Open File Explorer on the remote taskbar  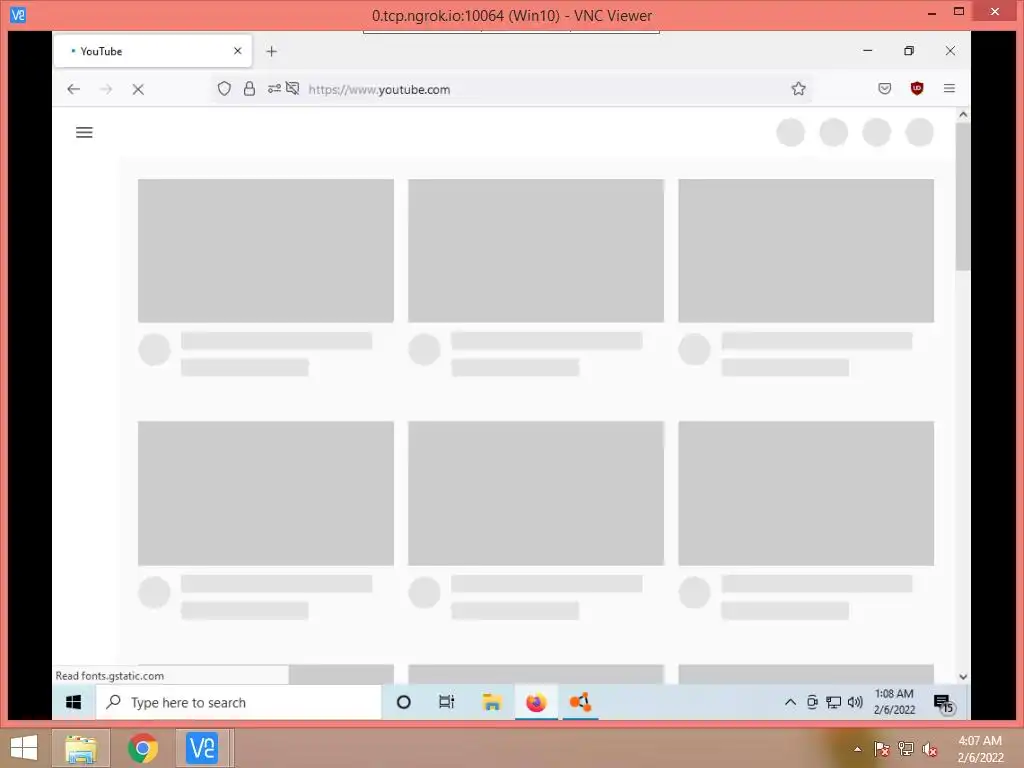(x=492, y=702)
